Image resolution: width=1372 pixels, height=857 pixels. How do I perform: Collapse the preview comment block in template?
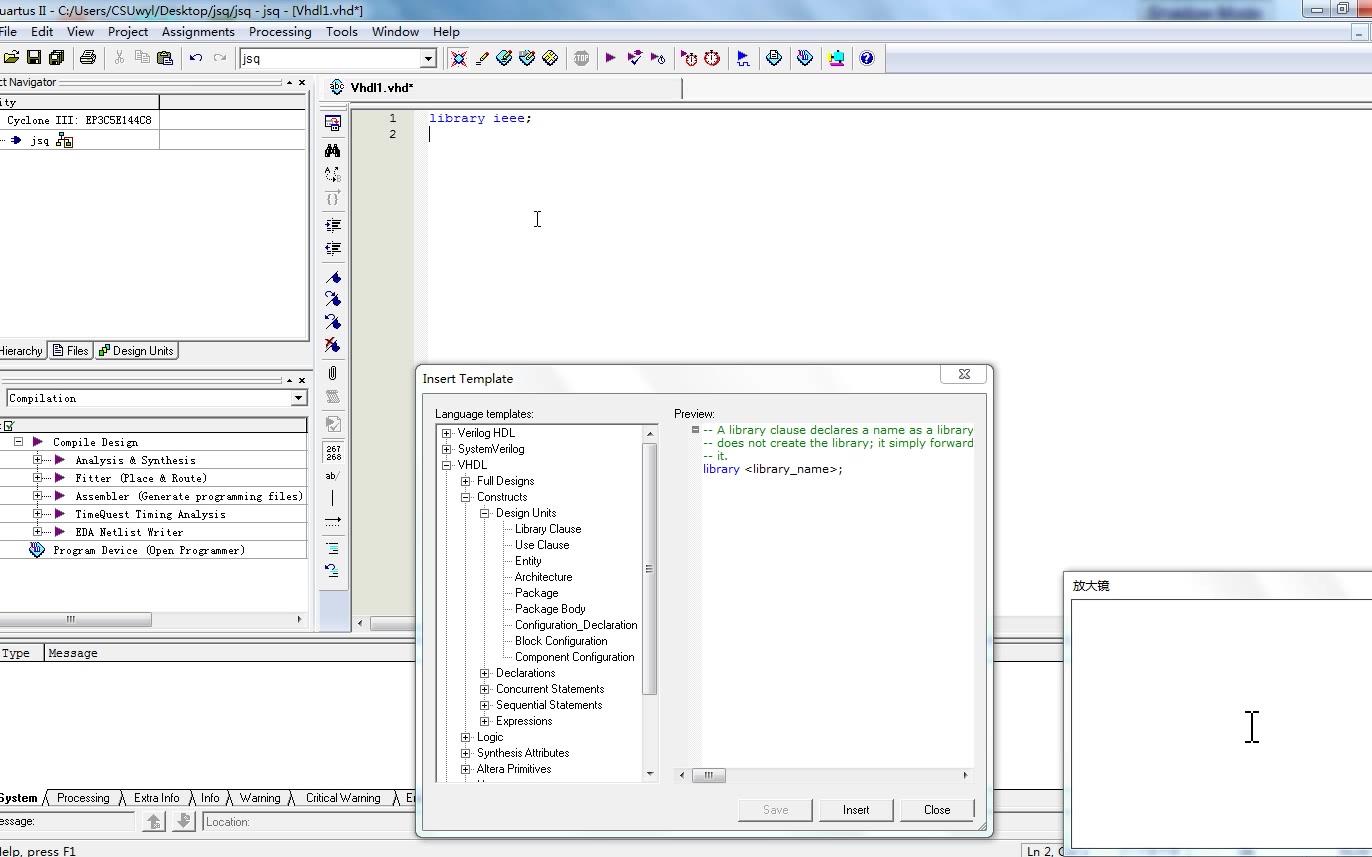click(695, 430)
